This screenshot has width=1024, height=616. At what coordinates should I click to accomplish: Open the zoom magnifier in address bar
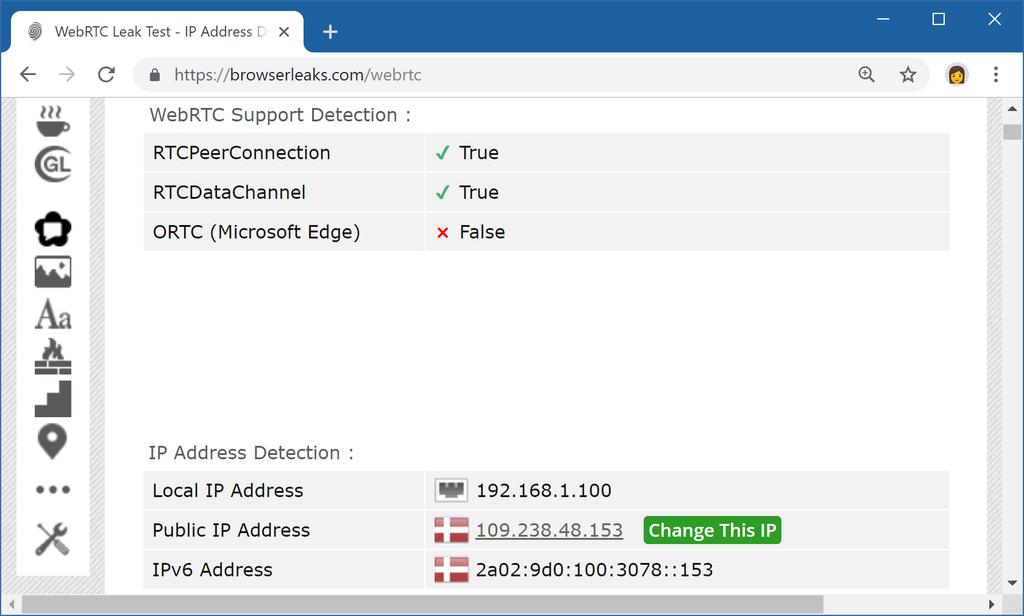pyautogui.click(x=867, y=74)
